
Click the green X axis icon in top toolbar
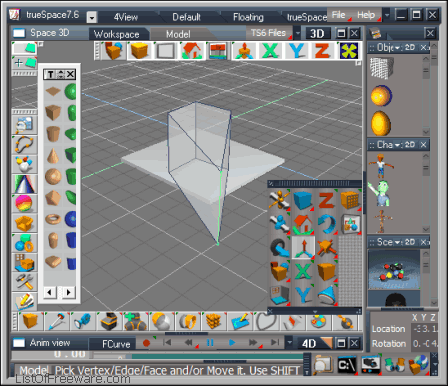click(x=270, y=51)
